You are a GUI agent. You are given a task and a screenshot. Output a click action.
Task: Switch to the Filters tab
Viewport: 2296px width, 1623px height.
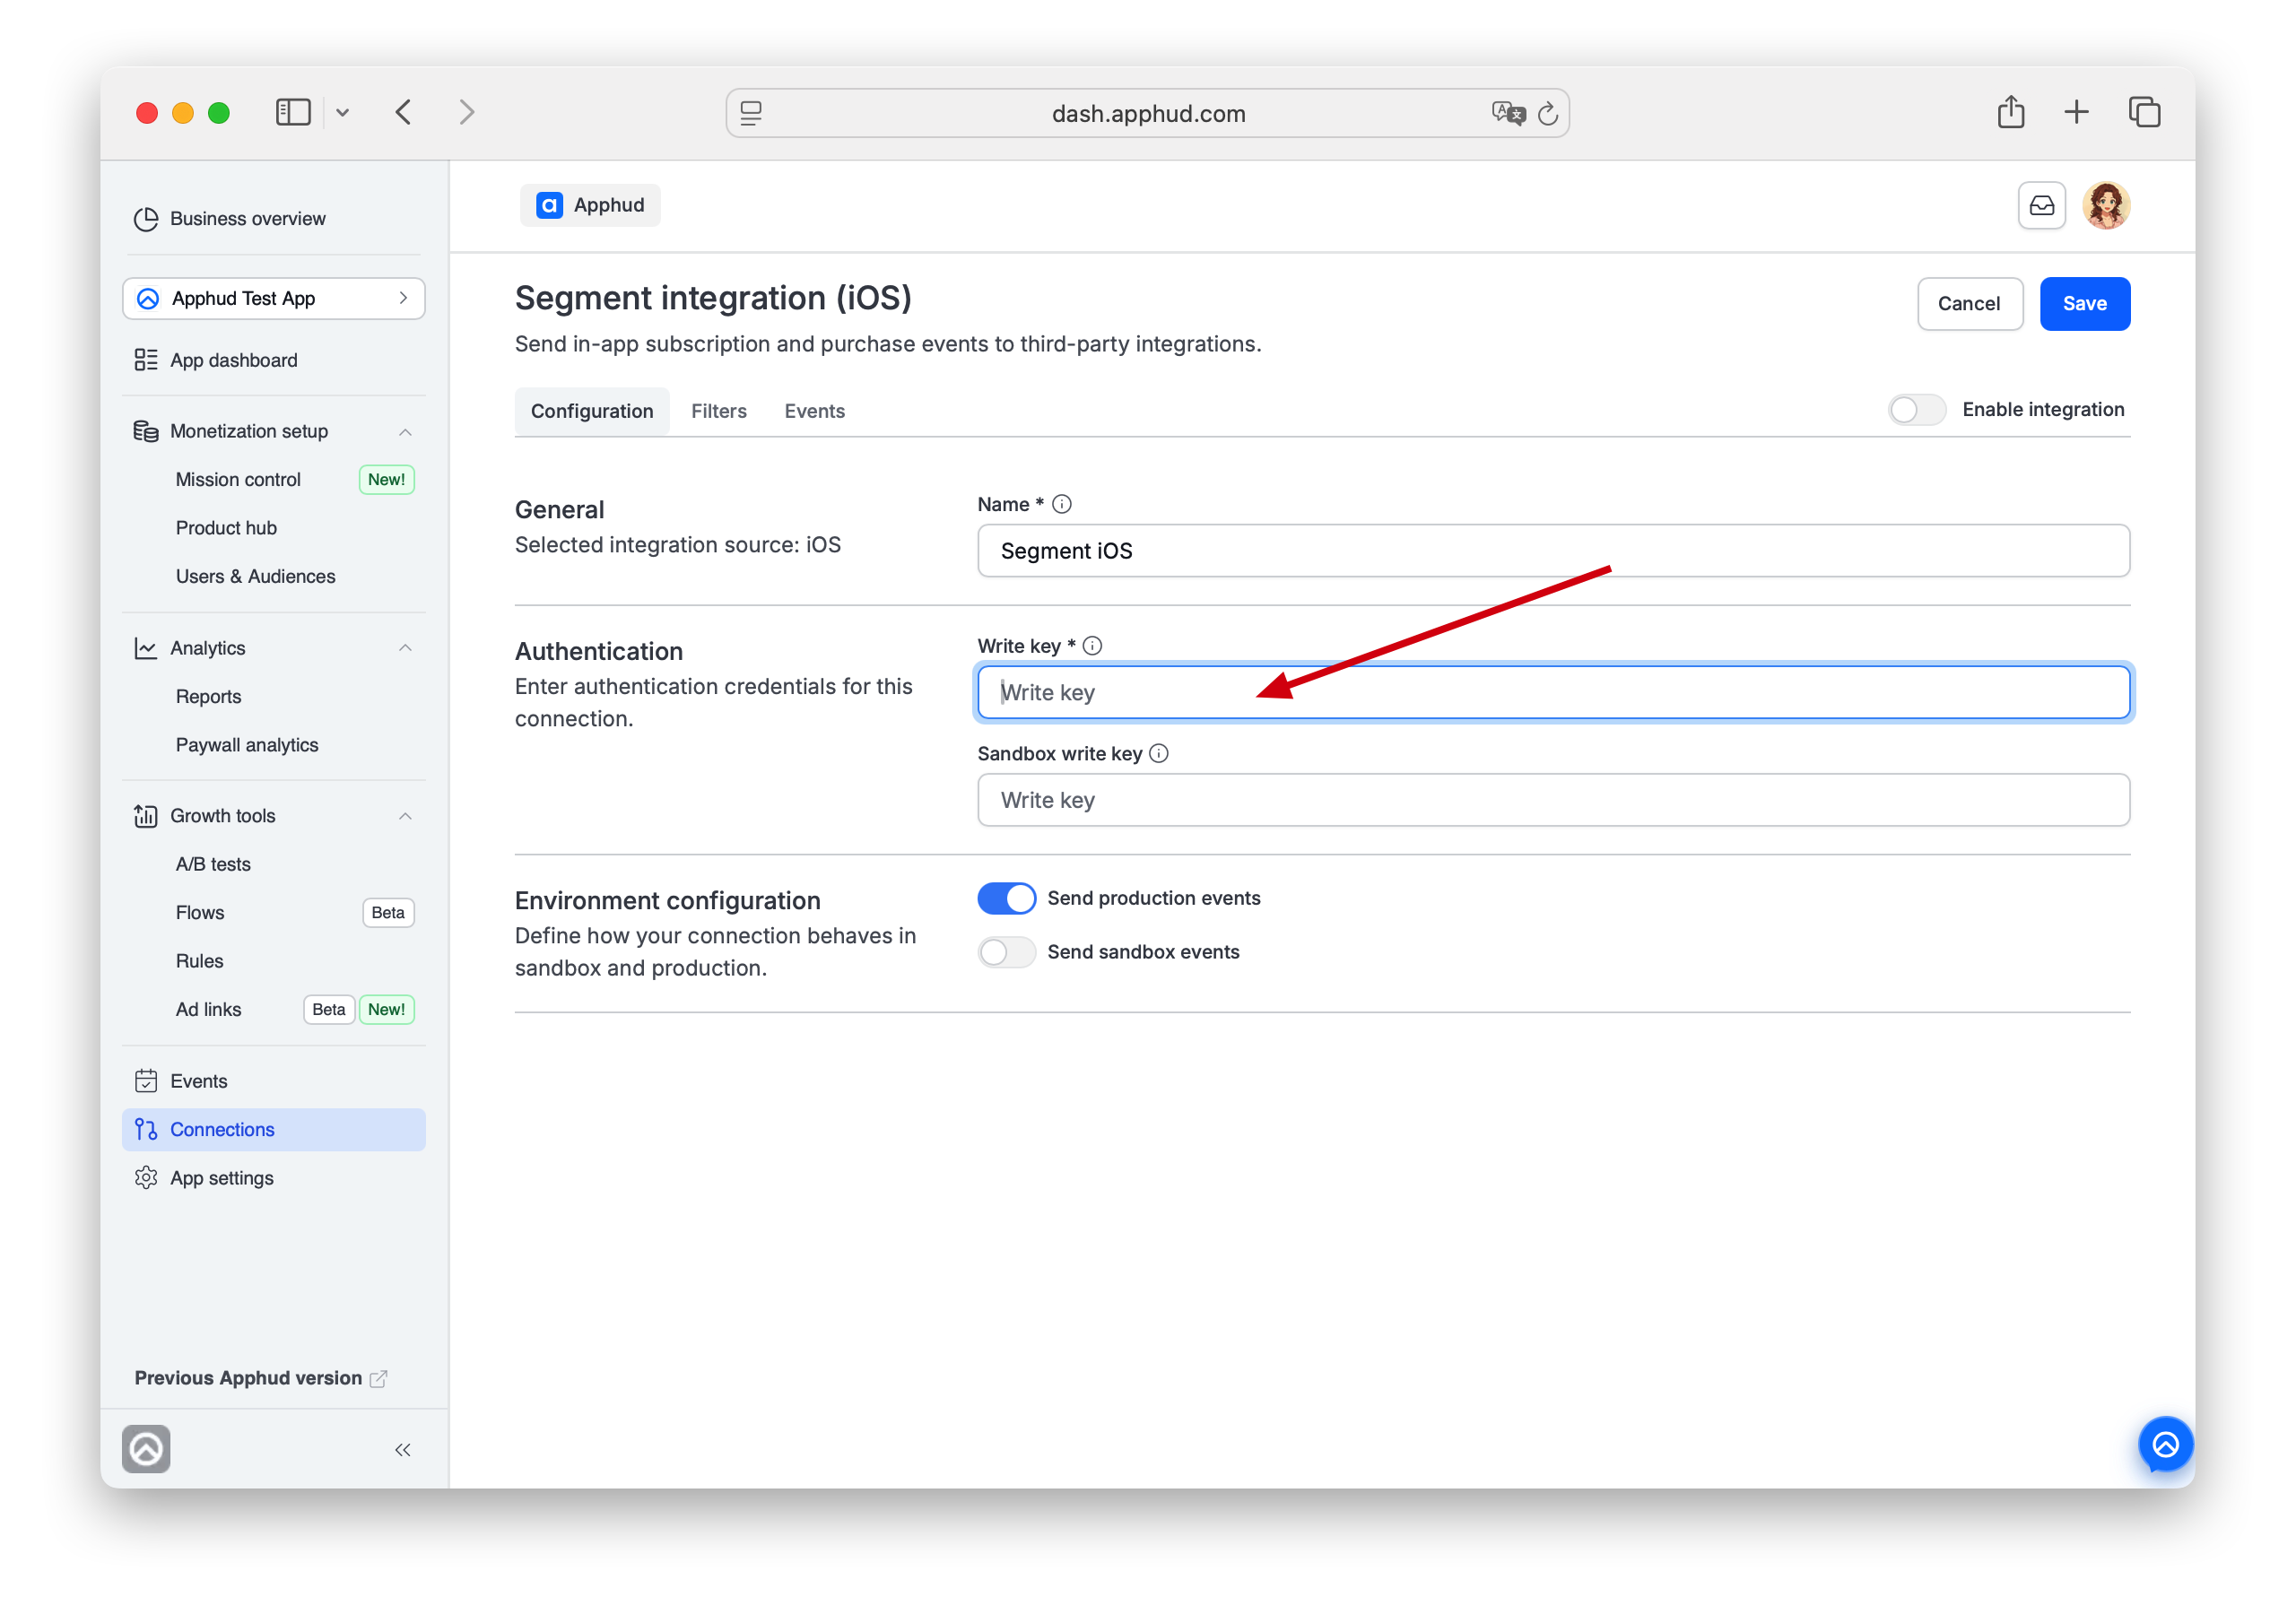click(719, 411)
